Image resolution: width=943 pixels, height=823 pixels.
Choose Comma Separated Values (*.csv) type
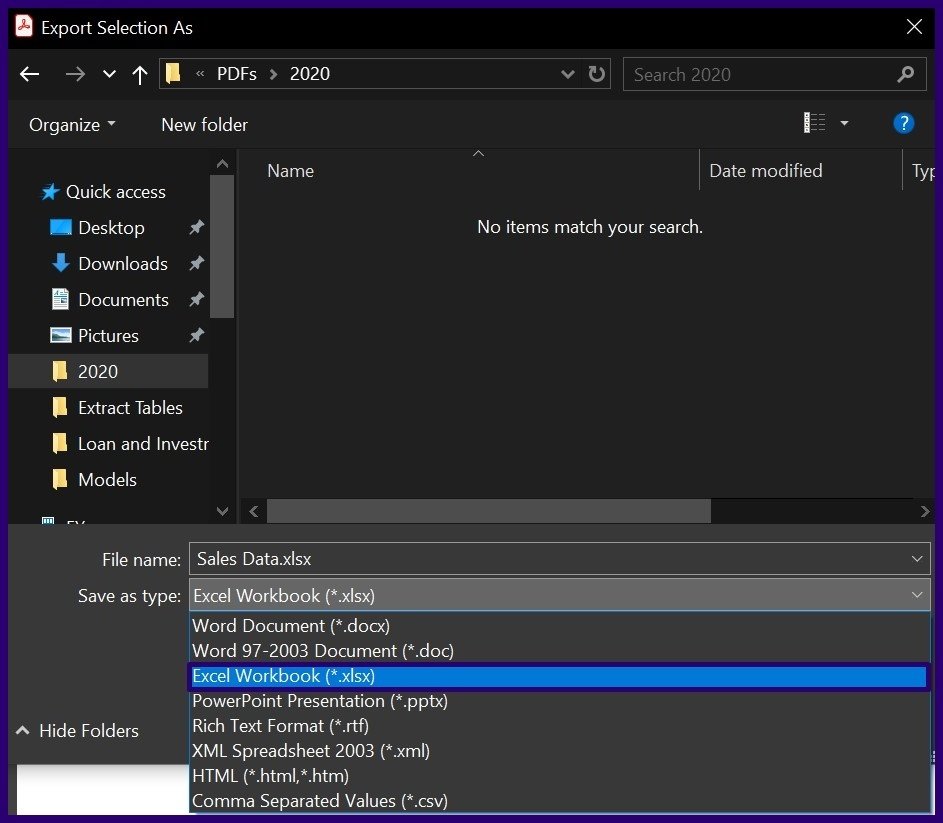click(x=320, y=801)
